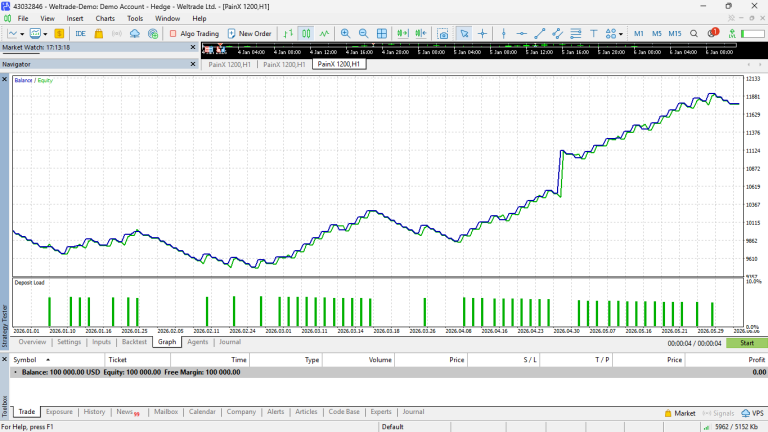Click the green Start button
The width and height of the screenshot is (768, 432).
(747, 343)
